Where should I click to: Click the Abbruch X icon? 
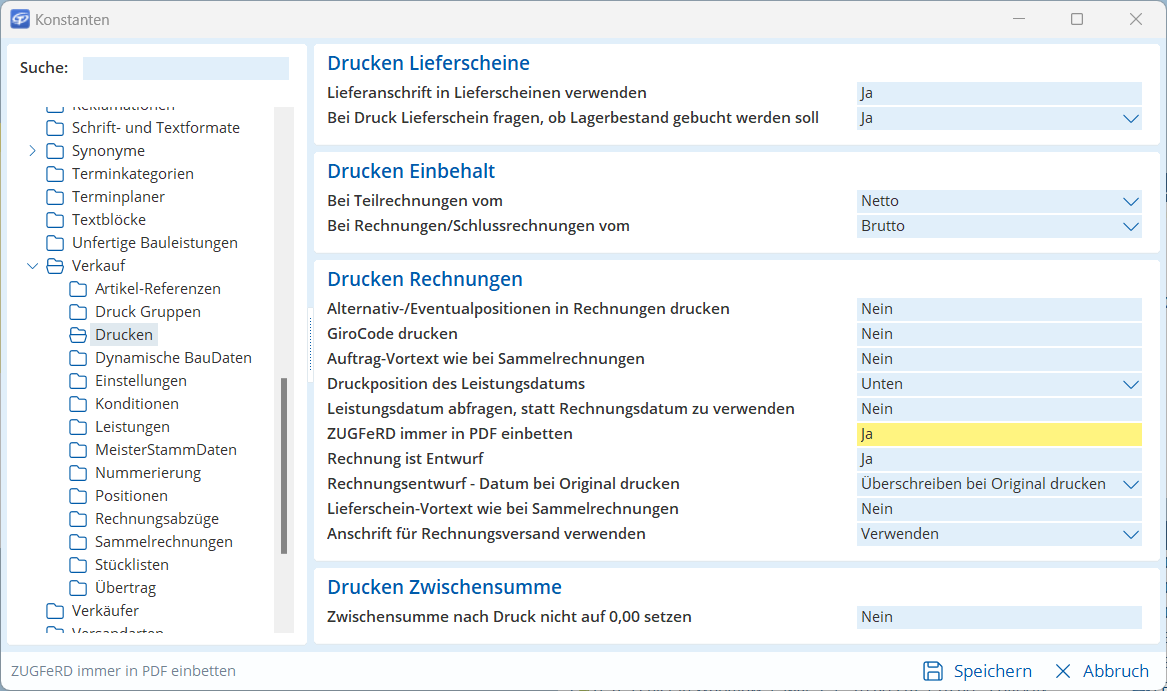1063,671
